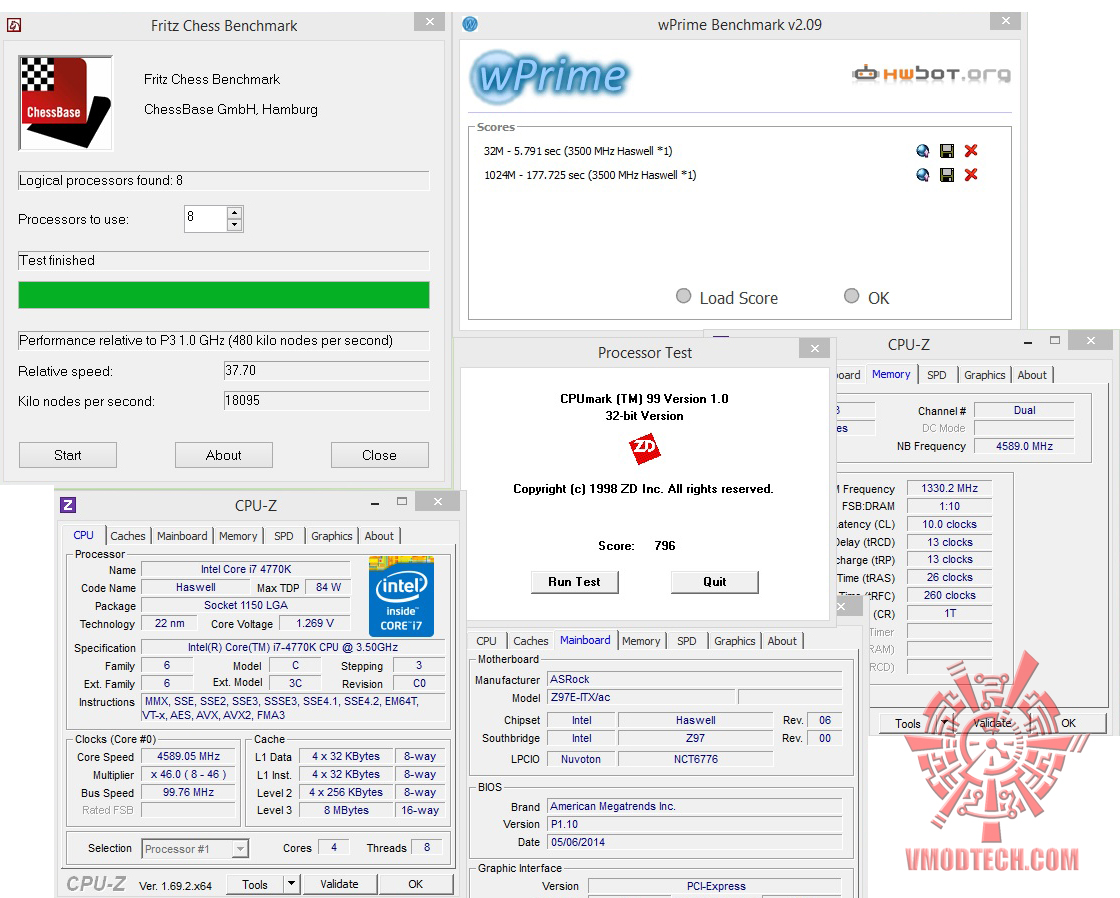Click Kilo nodes per second field 18095
1120x898 pixels.
326,401
